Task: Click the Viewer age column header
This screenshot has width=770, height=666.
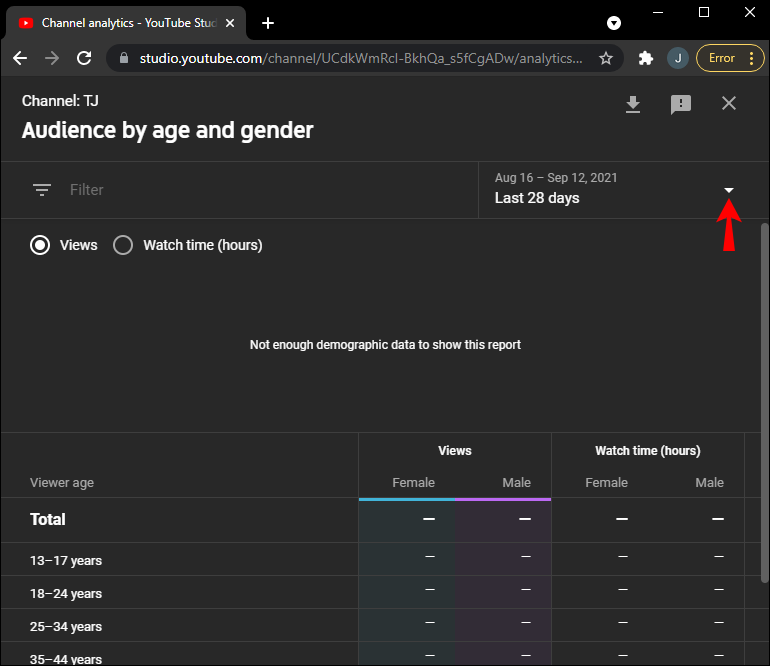Action: pyautogui.click(x=62, y=482)
